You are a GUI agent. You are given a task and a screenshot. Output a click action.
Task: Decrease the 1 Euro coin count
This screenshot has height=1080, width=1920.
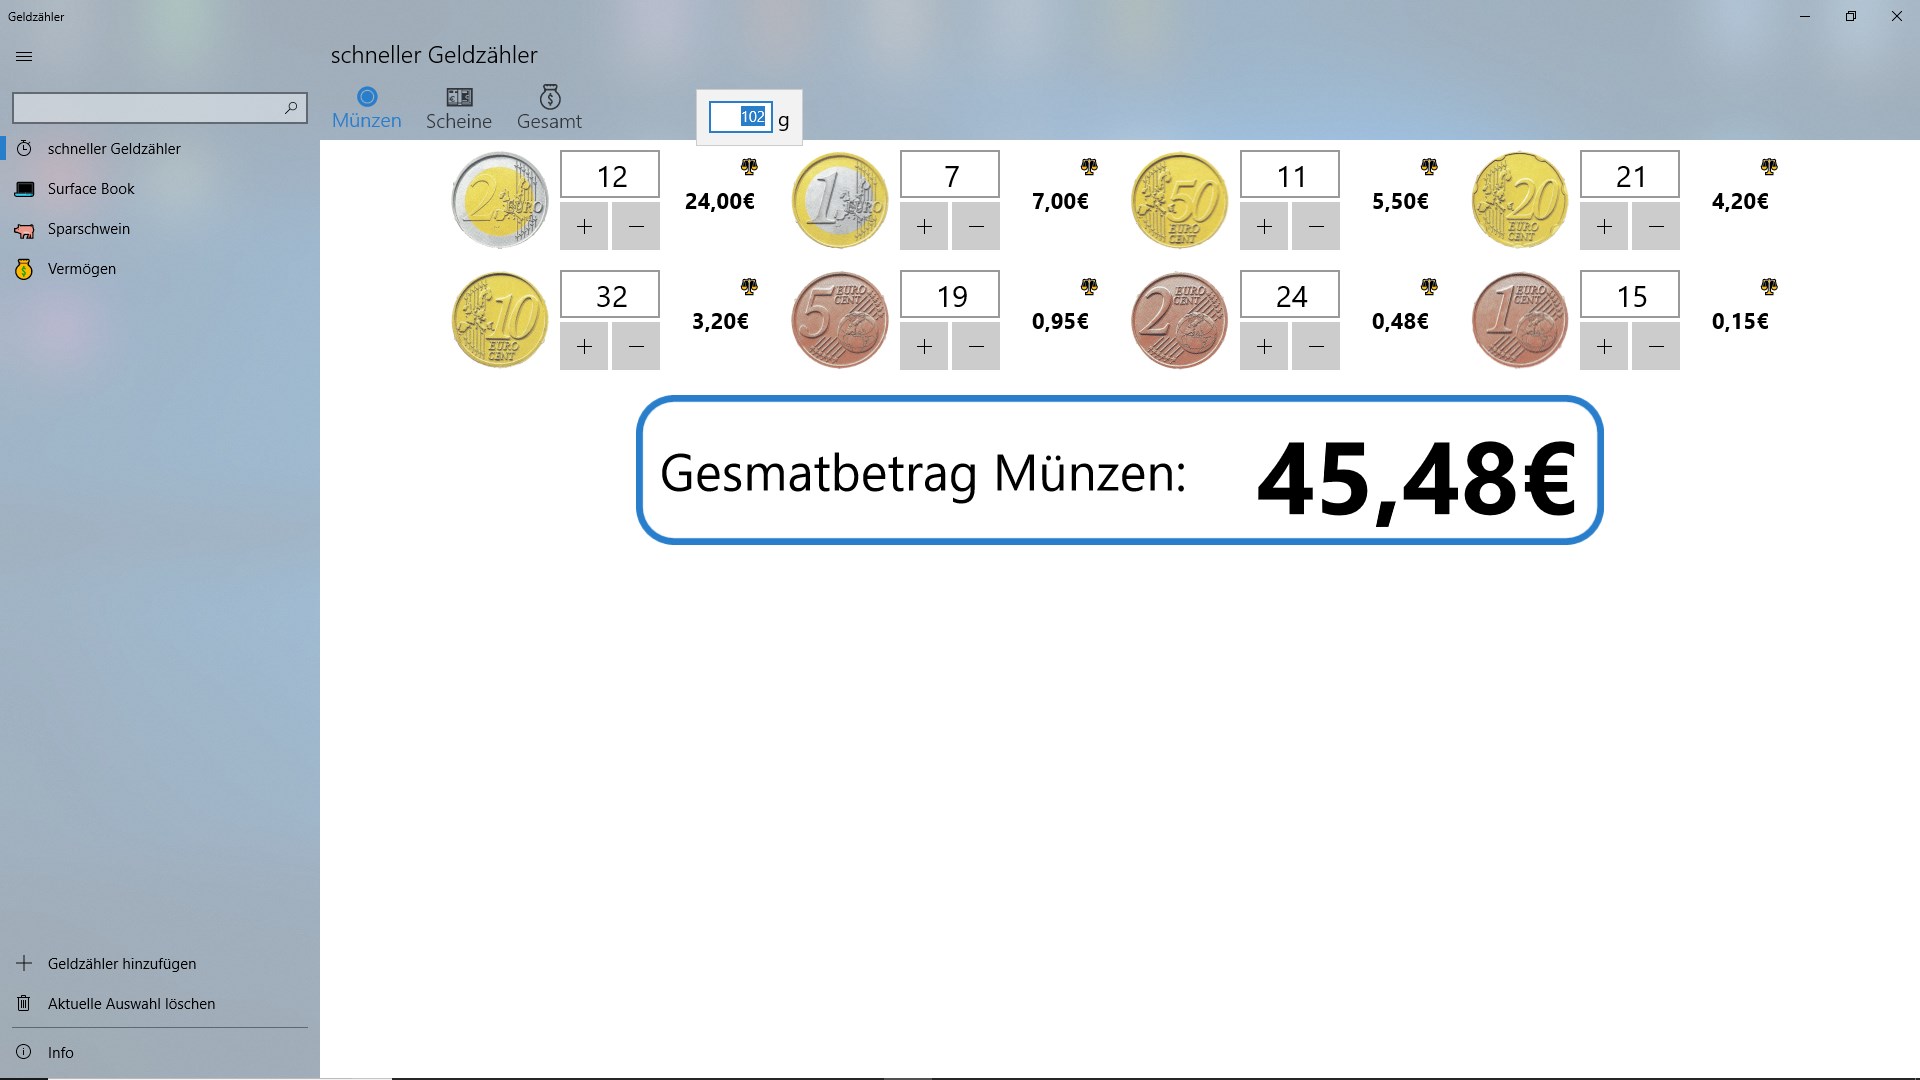pyautogui.click(x=976, y=227)
